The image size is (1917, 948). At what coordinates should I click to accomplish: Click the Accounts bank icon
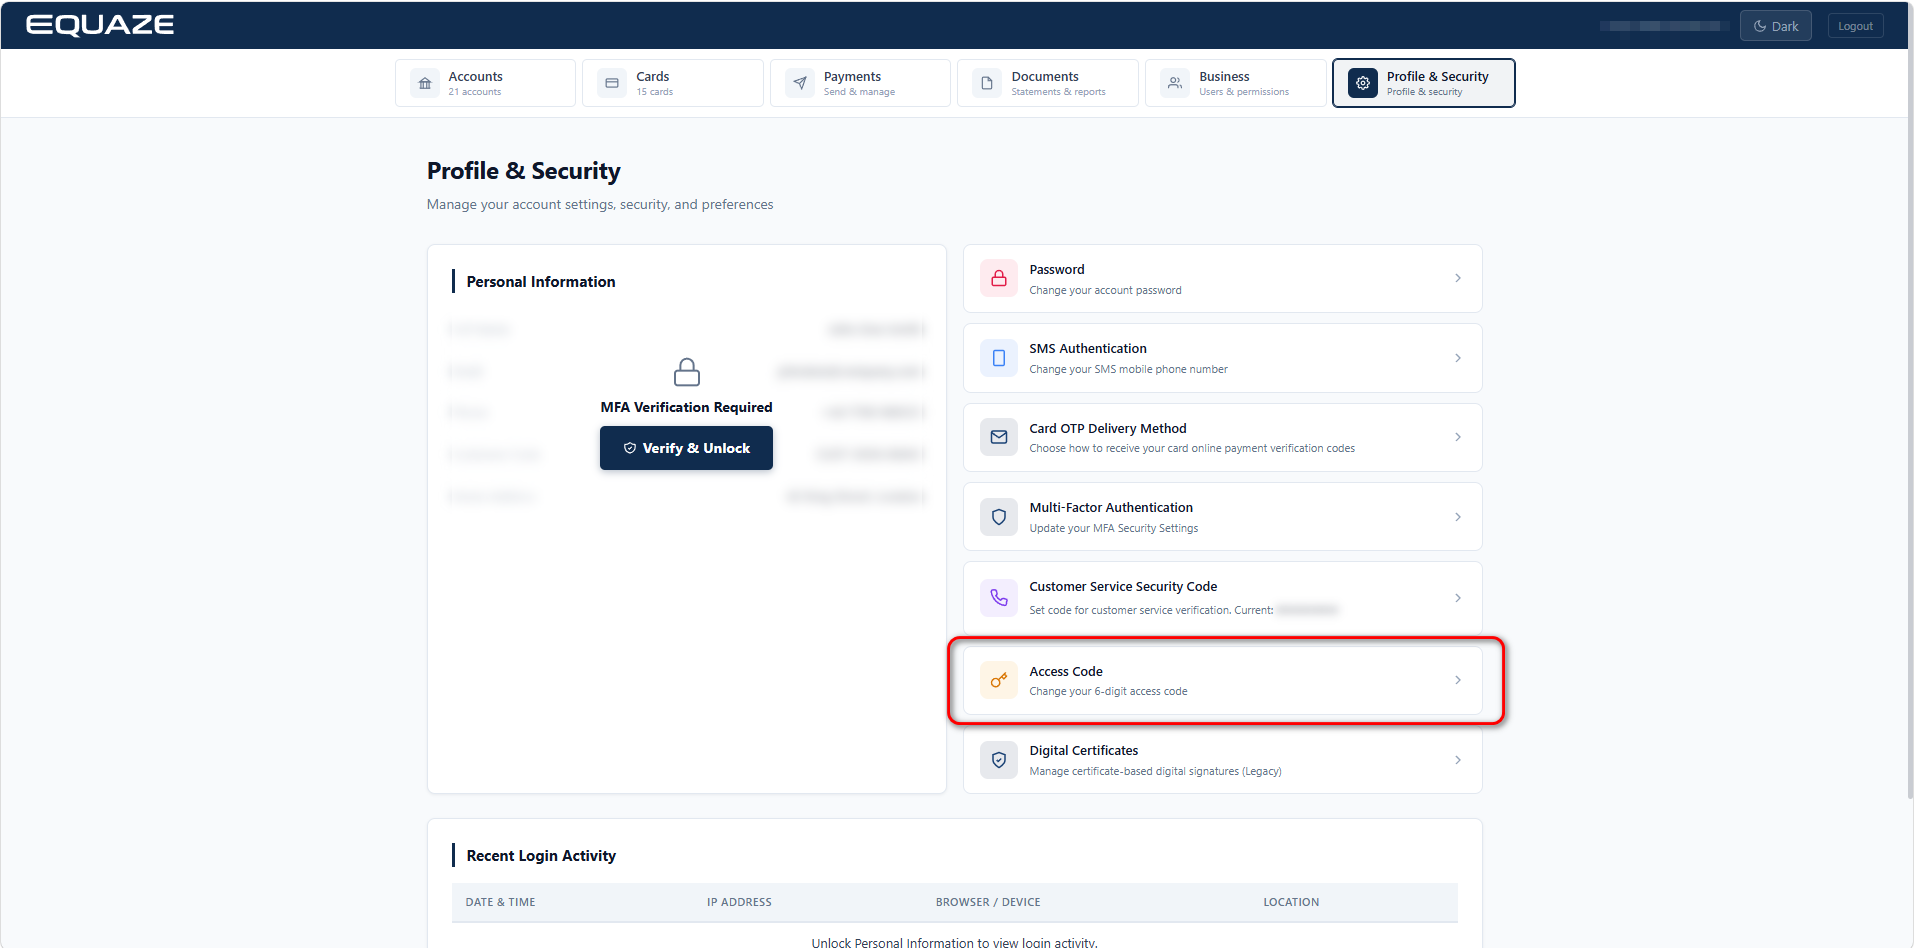tap(425, 83)
